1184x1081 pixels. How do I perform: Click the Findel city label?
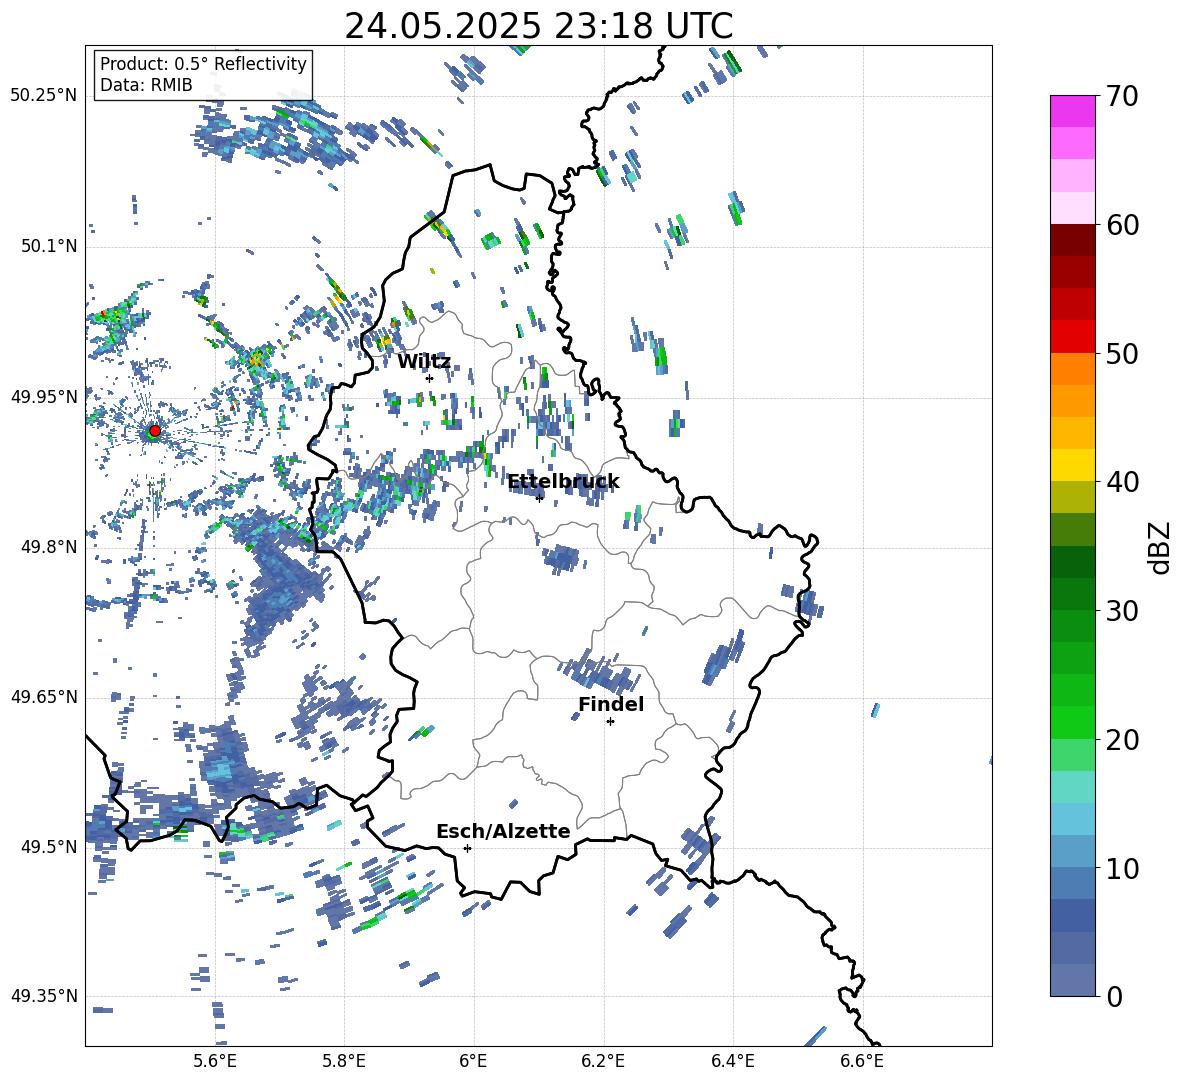[611, 704]
